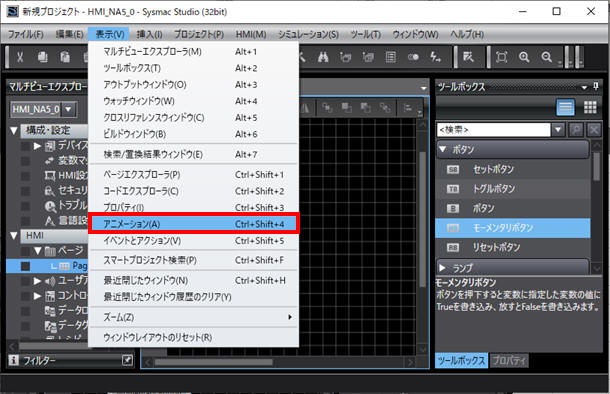The height and width of the screenshot is (394, 610).
Task: Expand the ユーザ tree node
Action: pos(37,280)
